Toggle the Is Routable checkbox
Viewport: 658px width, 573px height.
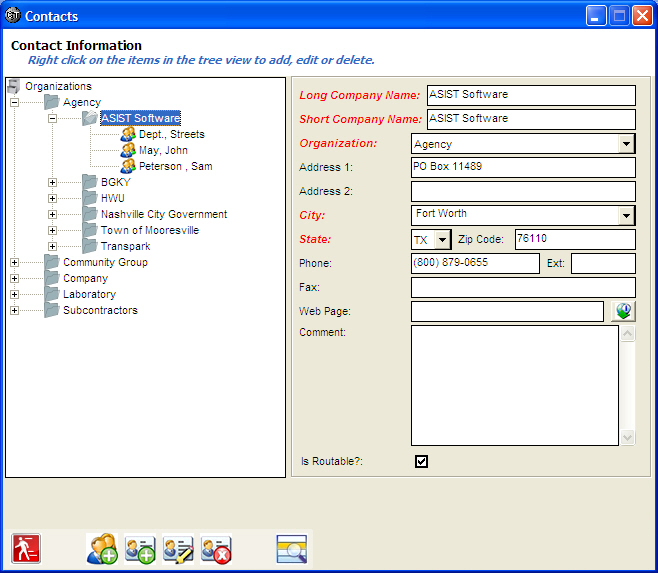tap(421, 461)
